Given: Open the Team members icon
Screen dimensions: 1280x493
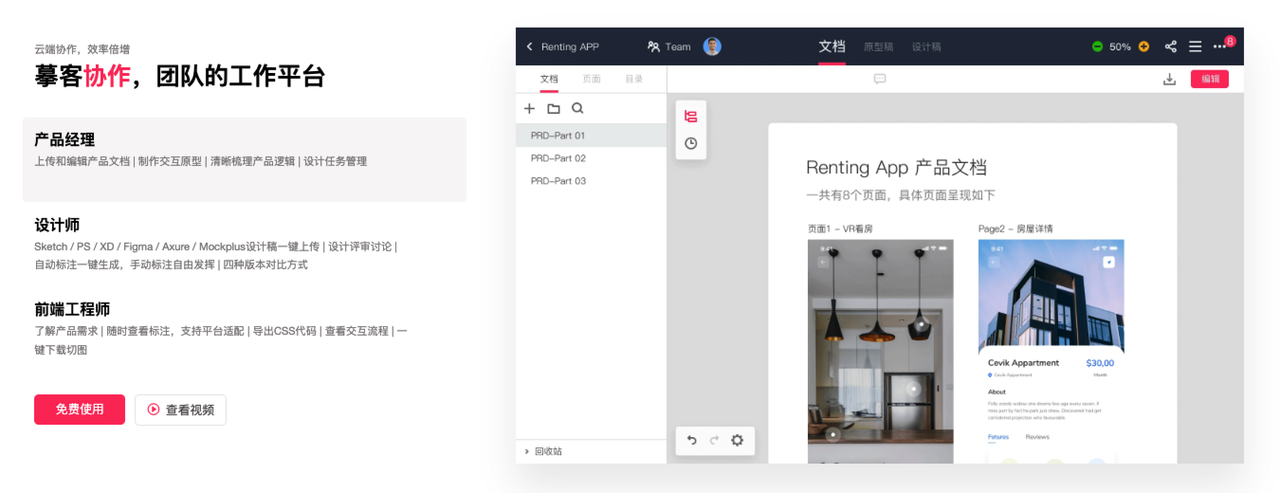Looking at the screenshot, I should point(654,47).
